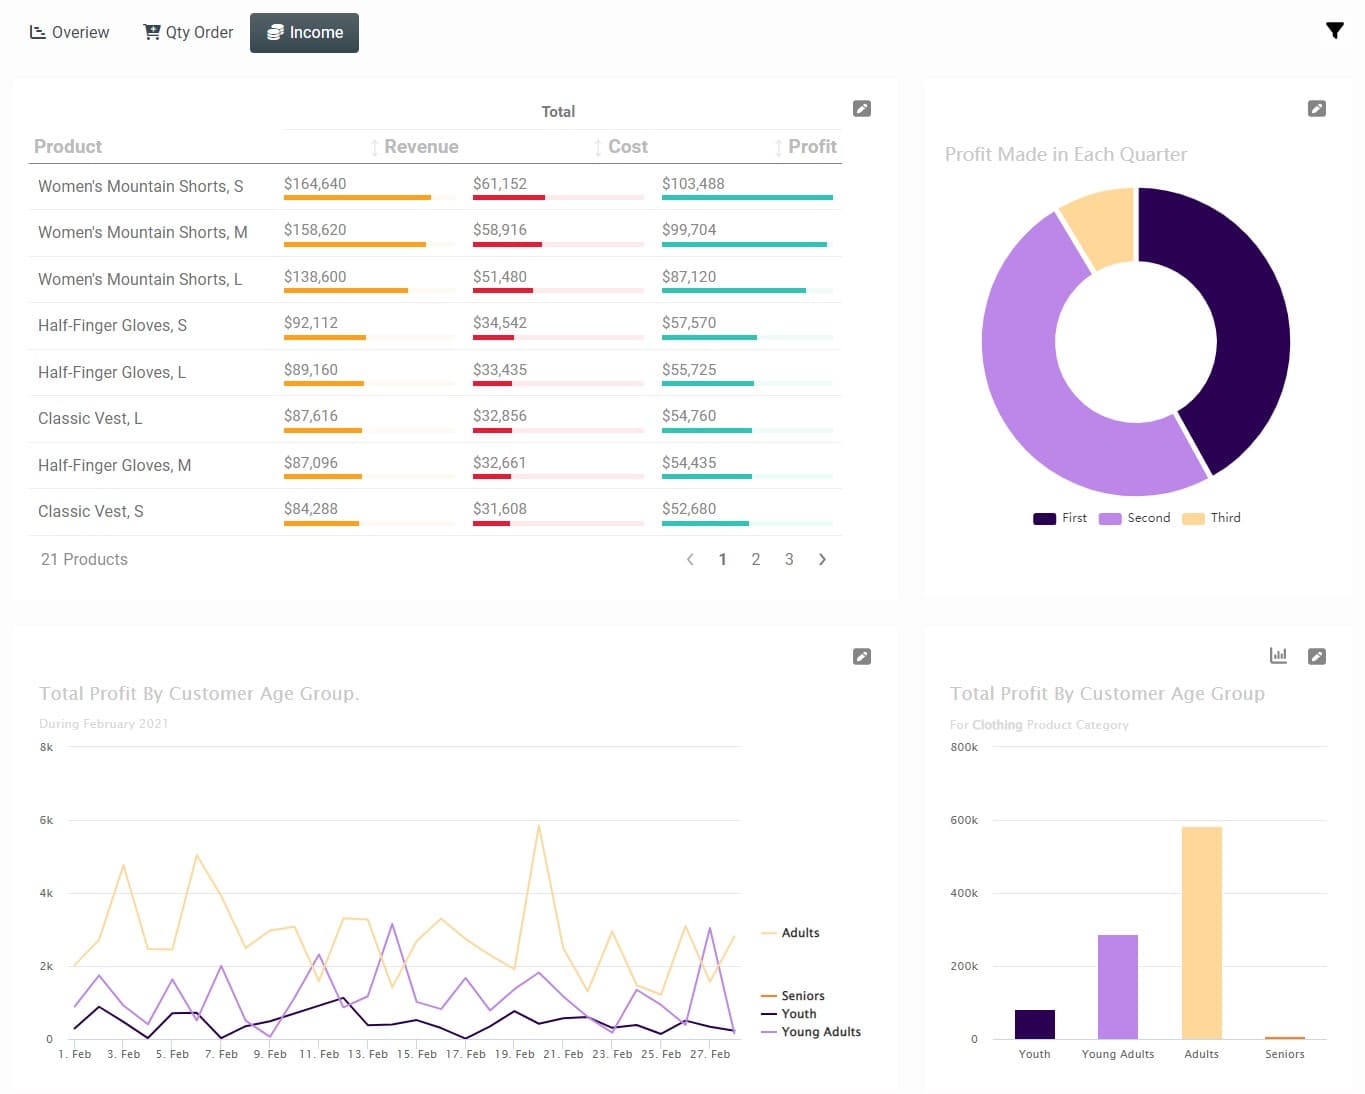This screenshot has width=1365, height=1094.
Task: Toggle First quarter legend item
Action: tap(1061, 518)
